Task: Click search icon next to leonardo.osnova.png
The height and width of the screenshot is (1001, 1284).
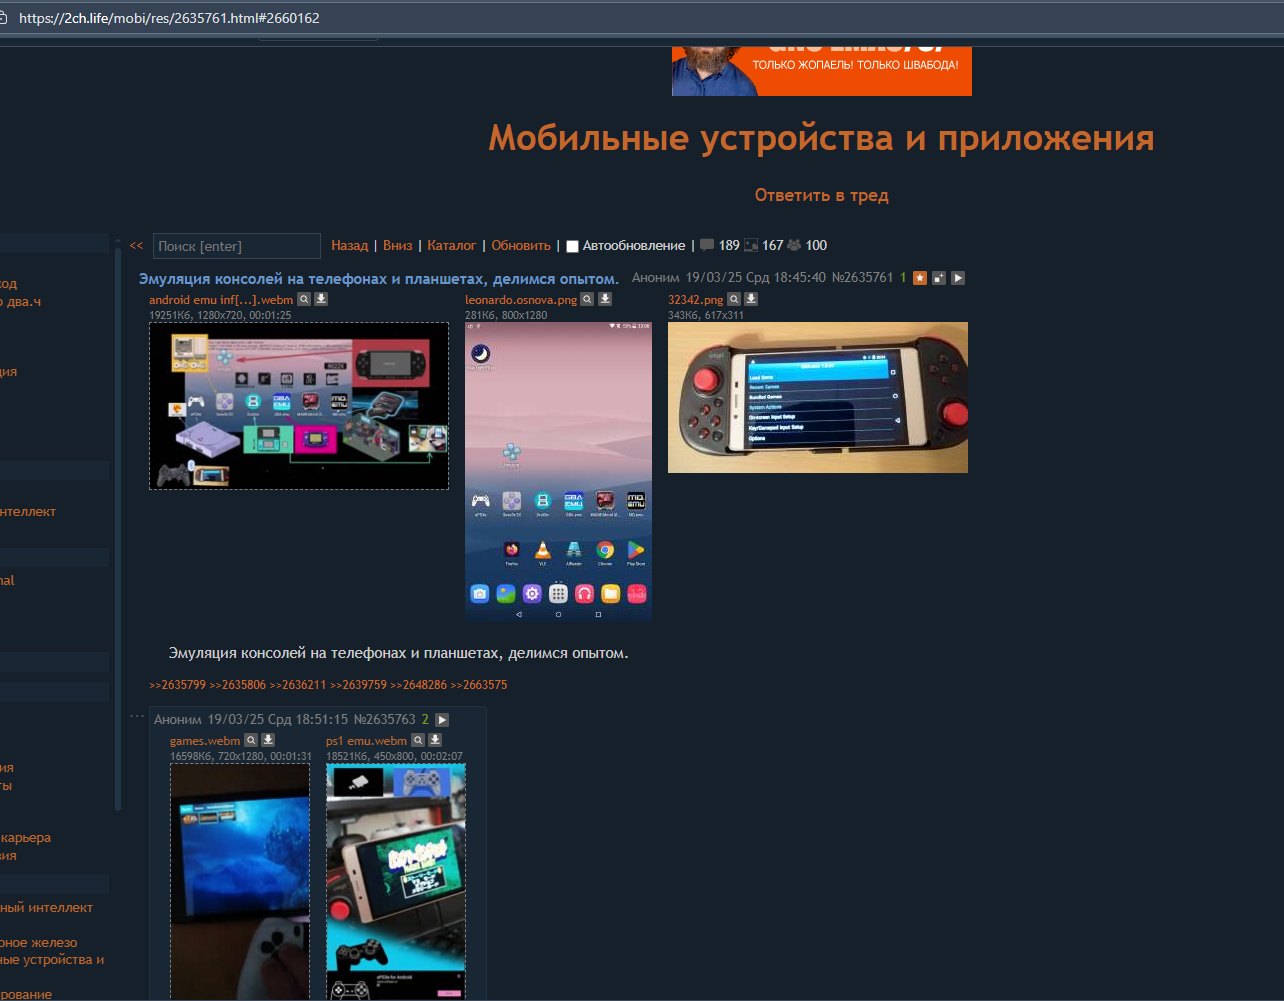Action: coord(588,299)
